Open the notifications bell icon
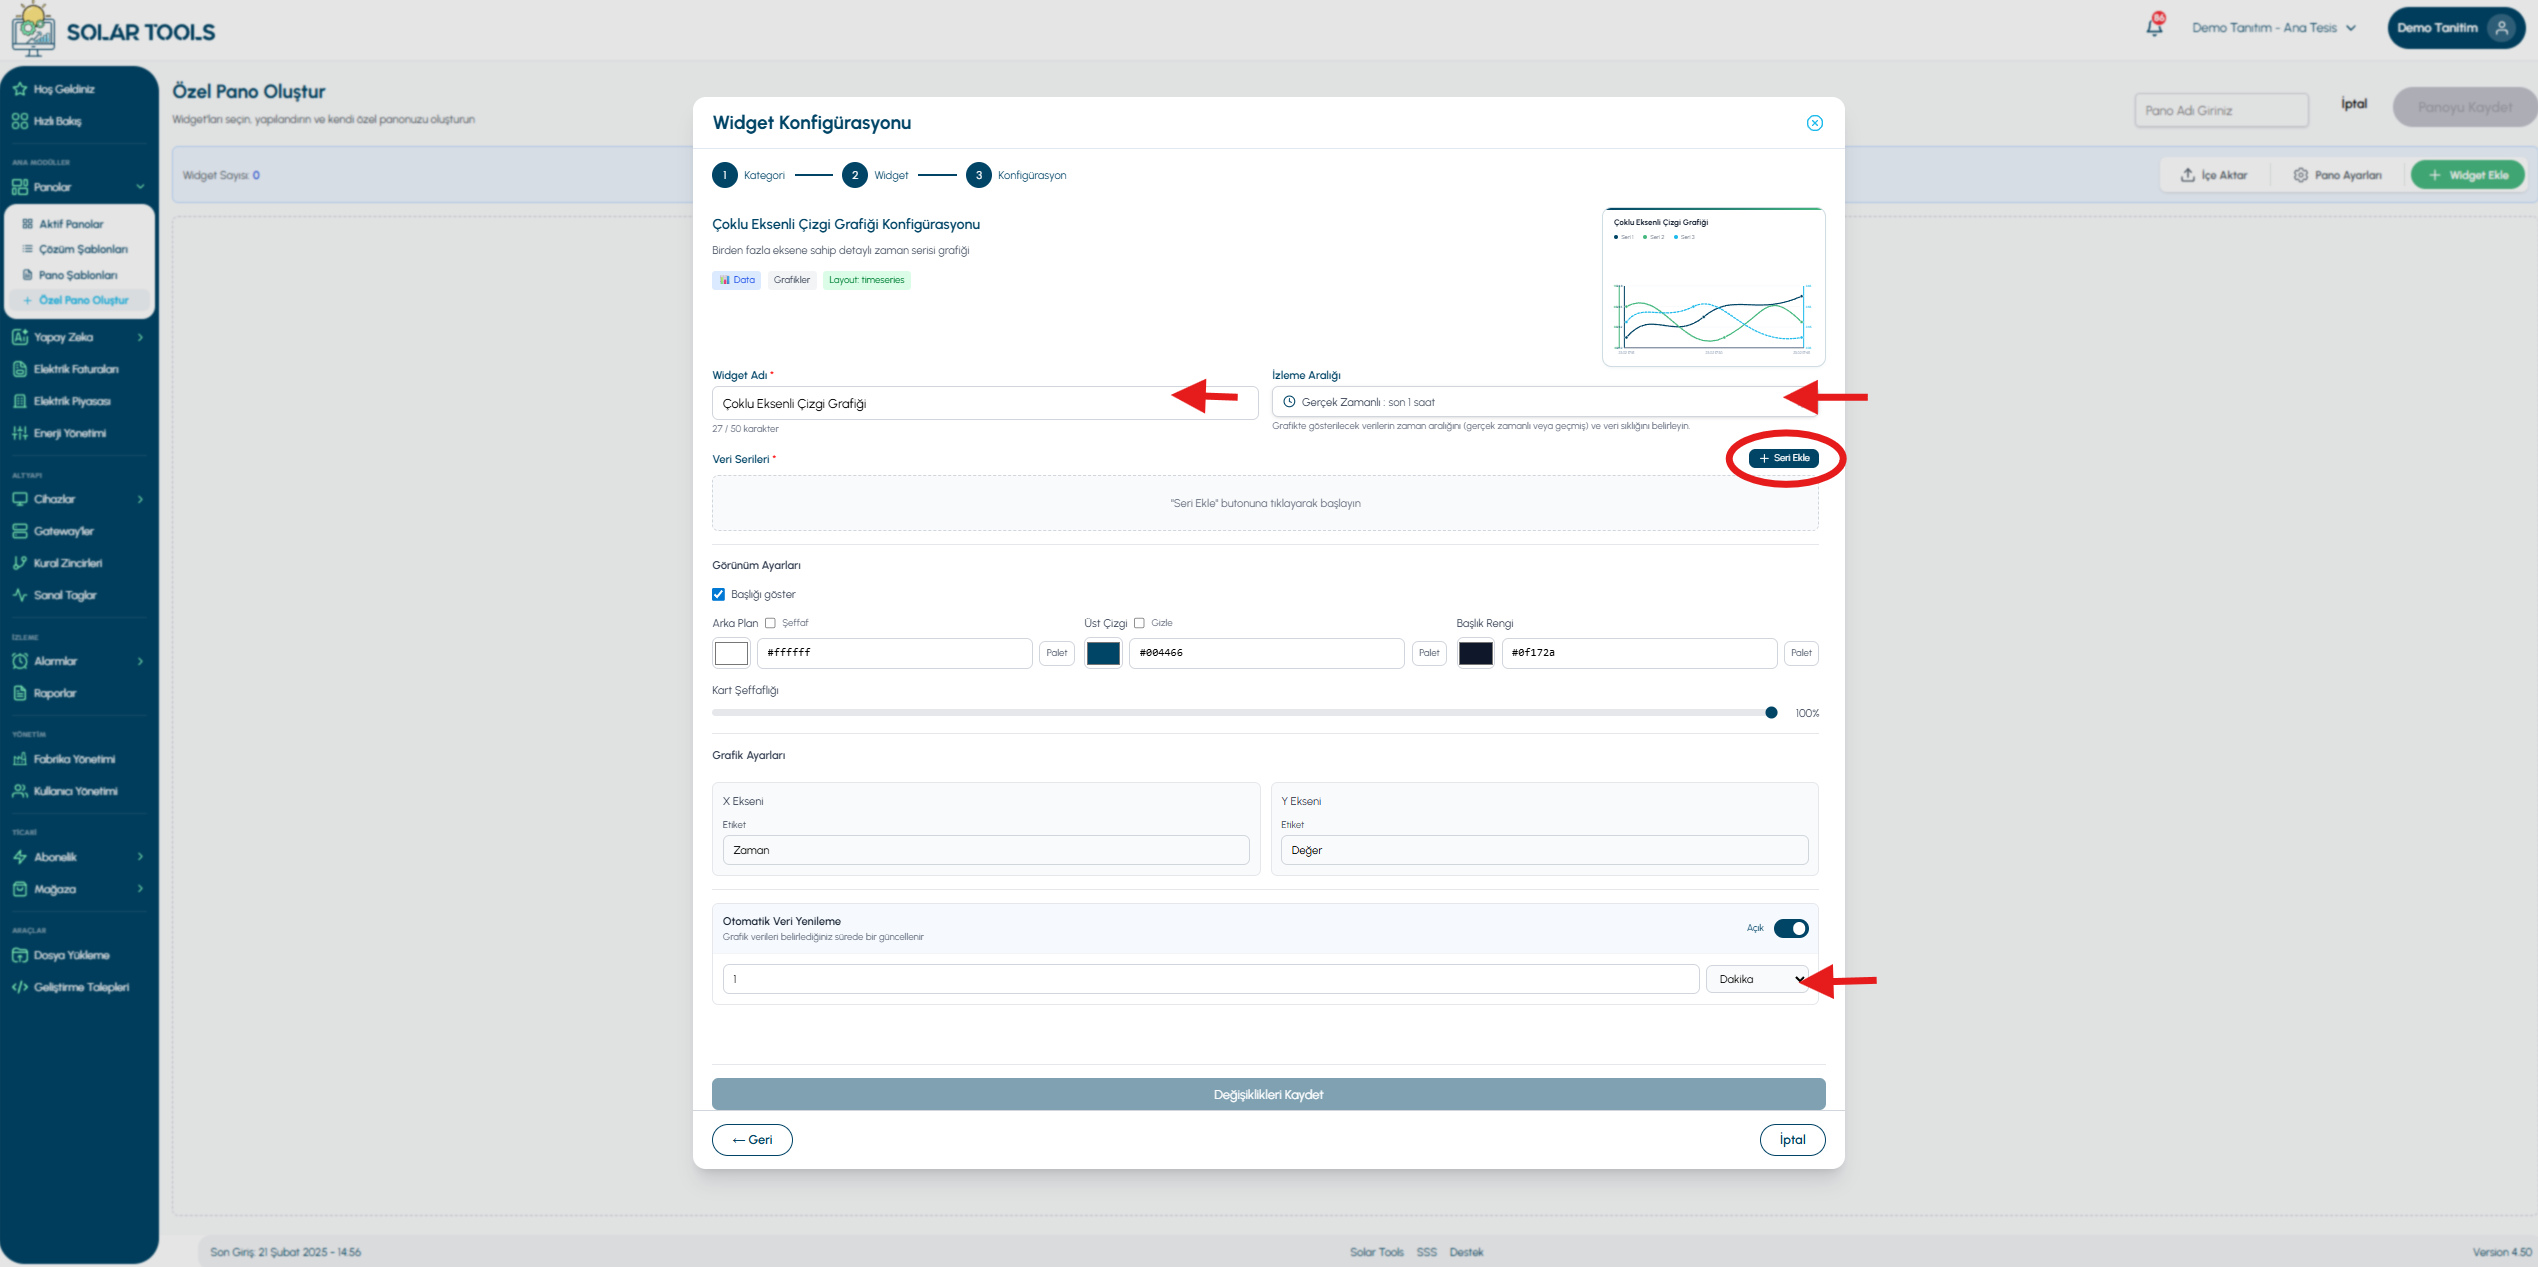2538x1267 pixels. [2154, 27]
